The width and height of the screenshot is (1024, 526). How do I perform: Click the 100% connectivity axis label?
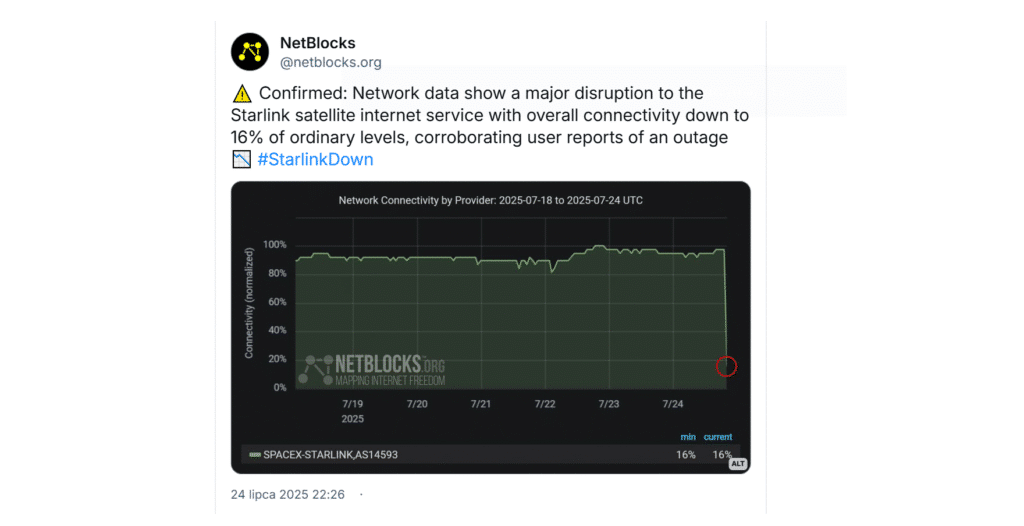coord(274,245)
